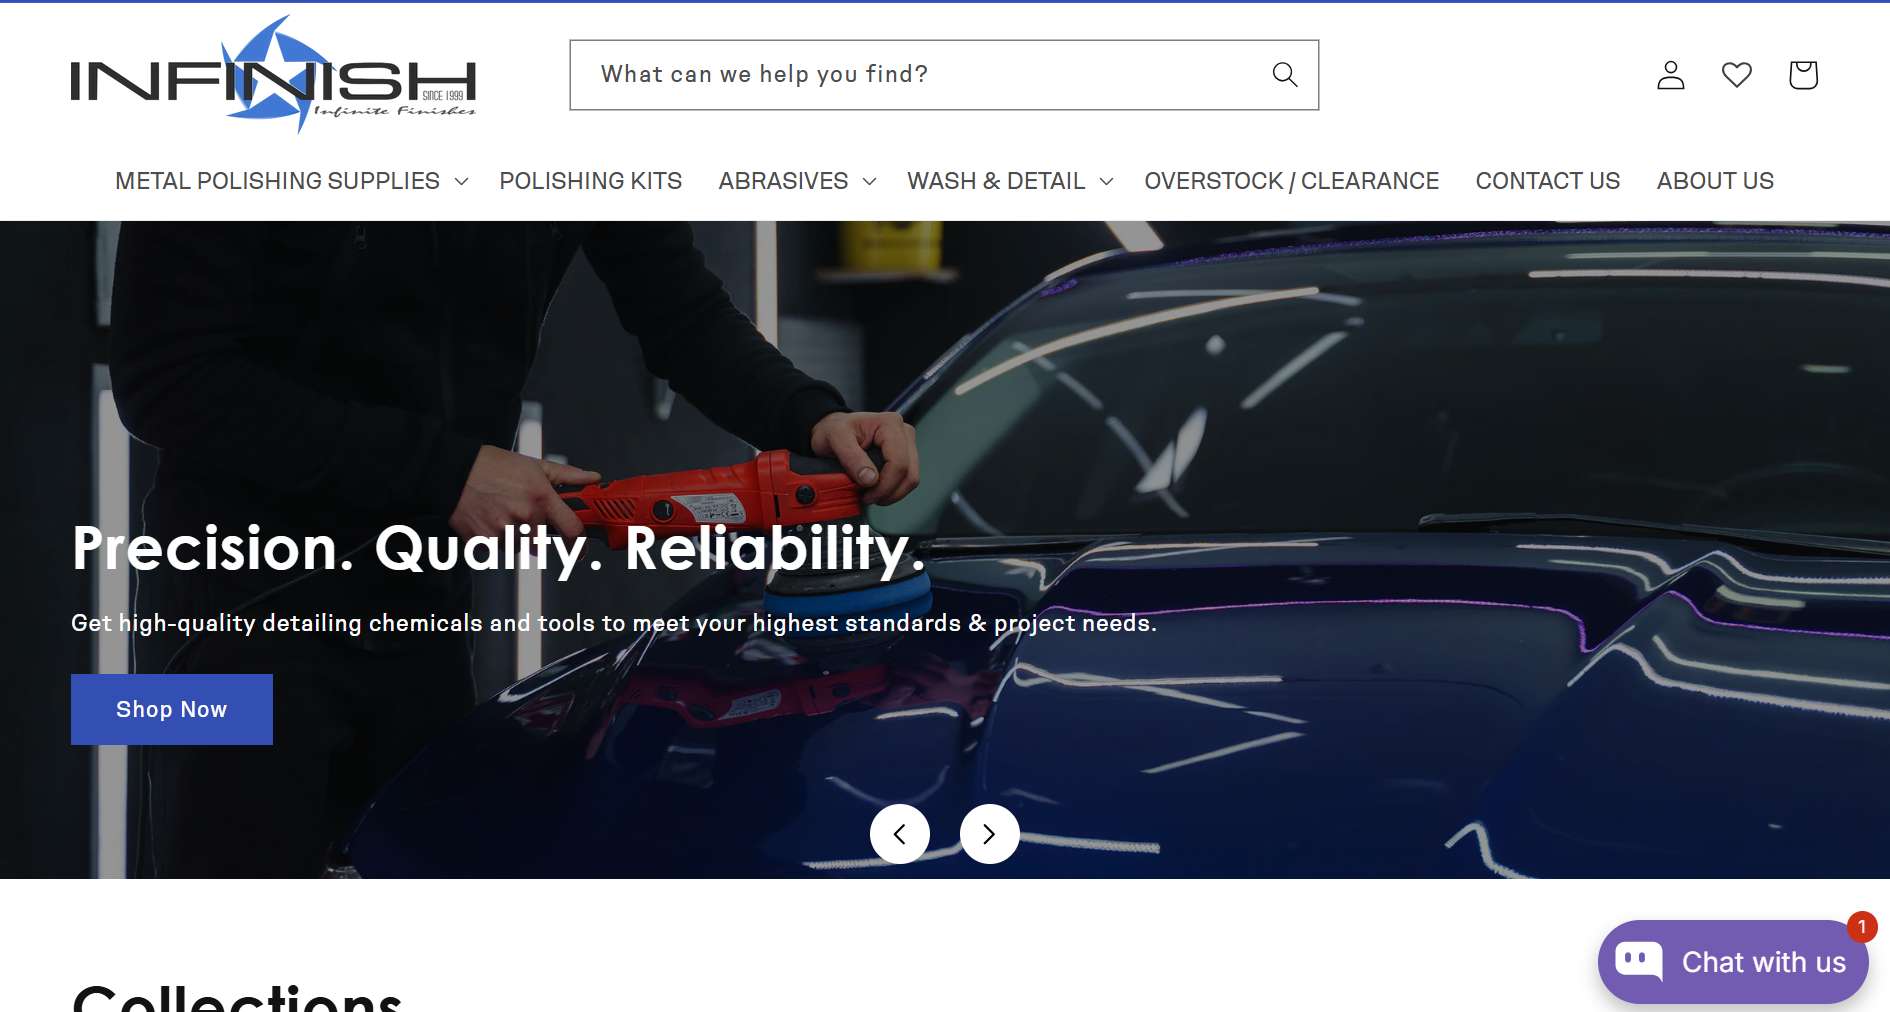Click the chat bubble icon
Viewport: 1890px width, 1012px height.
coord(1639,962)
